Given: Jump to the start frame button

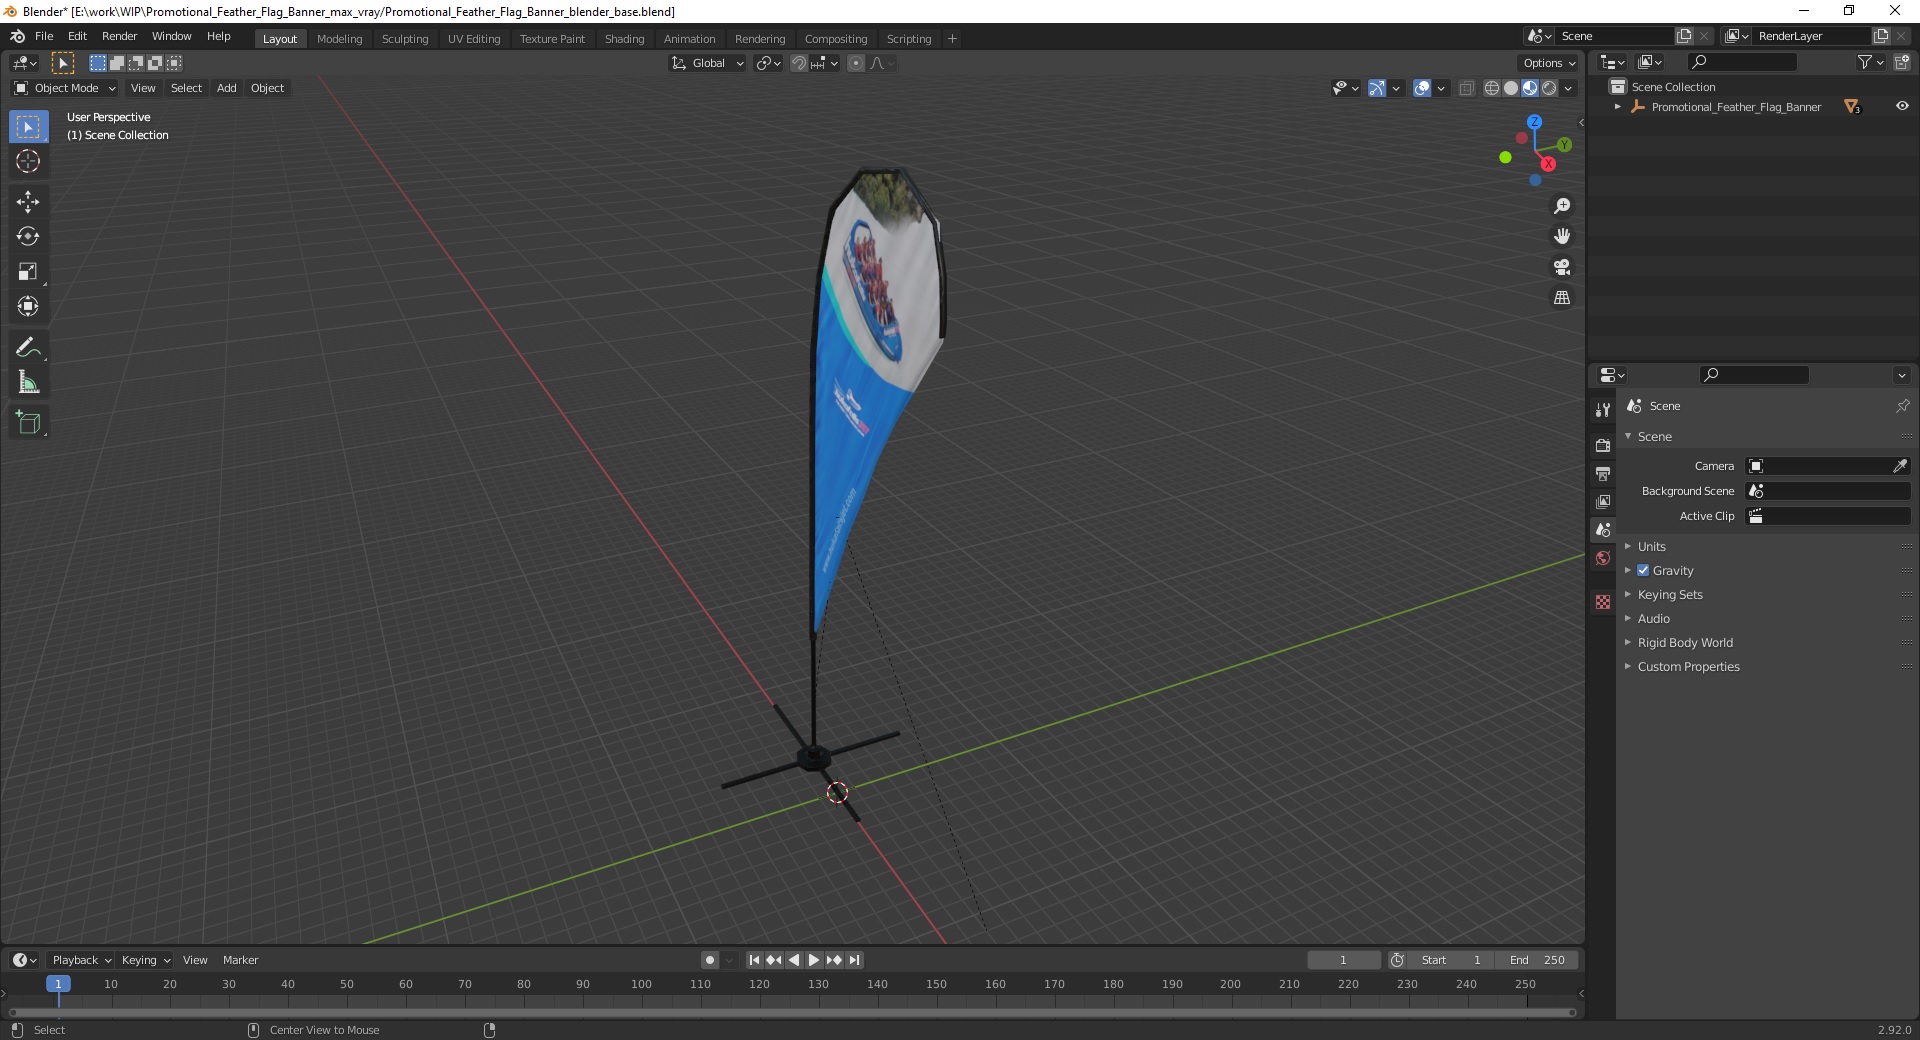Looking at the screenshot, I should click(754, 960).
